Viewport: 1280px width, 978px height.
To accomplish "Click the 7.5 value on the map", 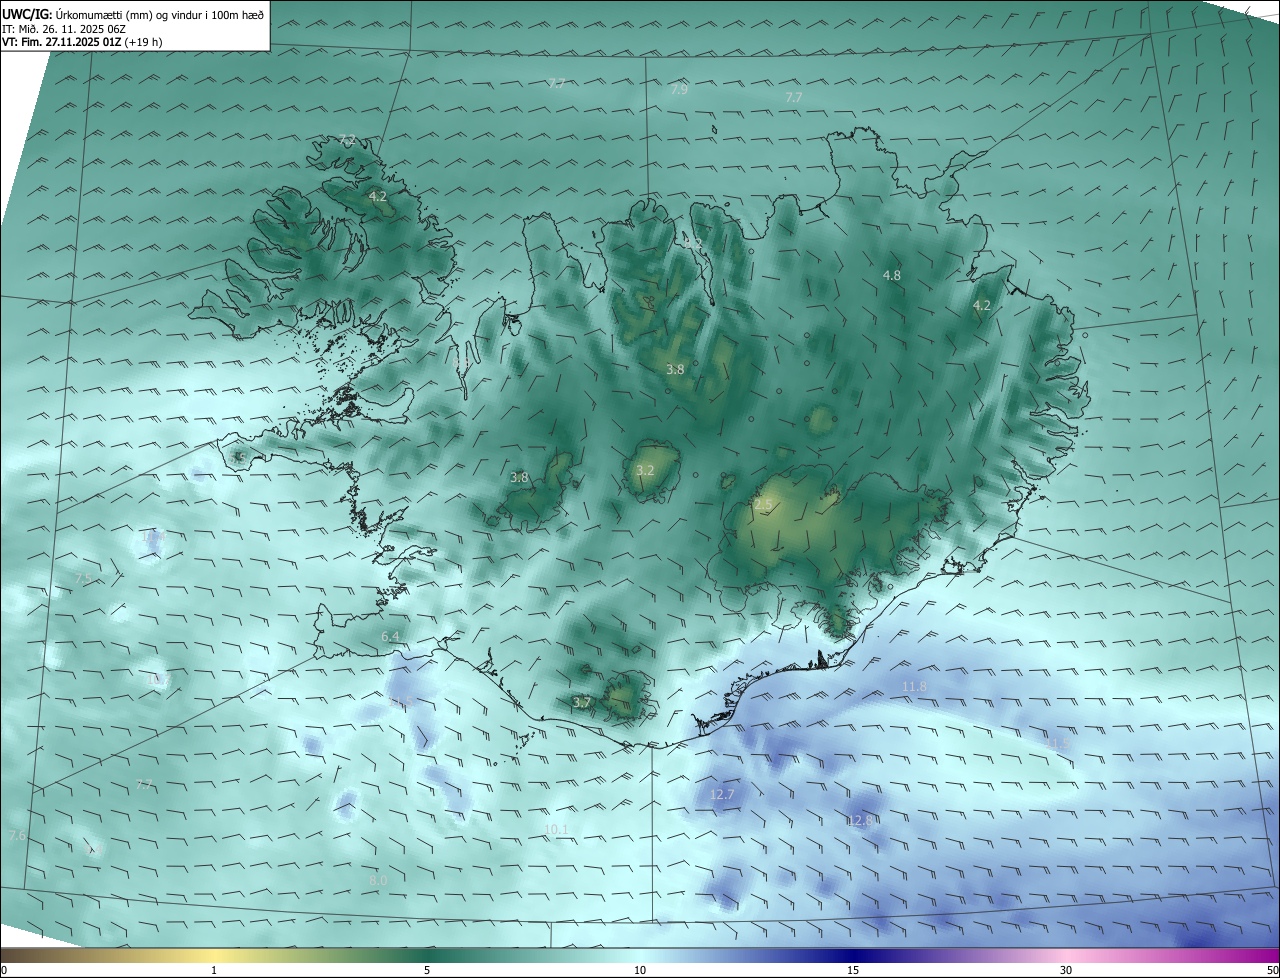I will point(83,579).
